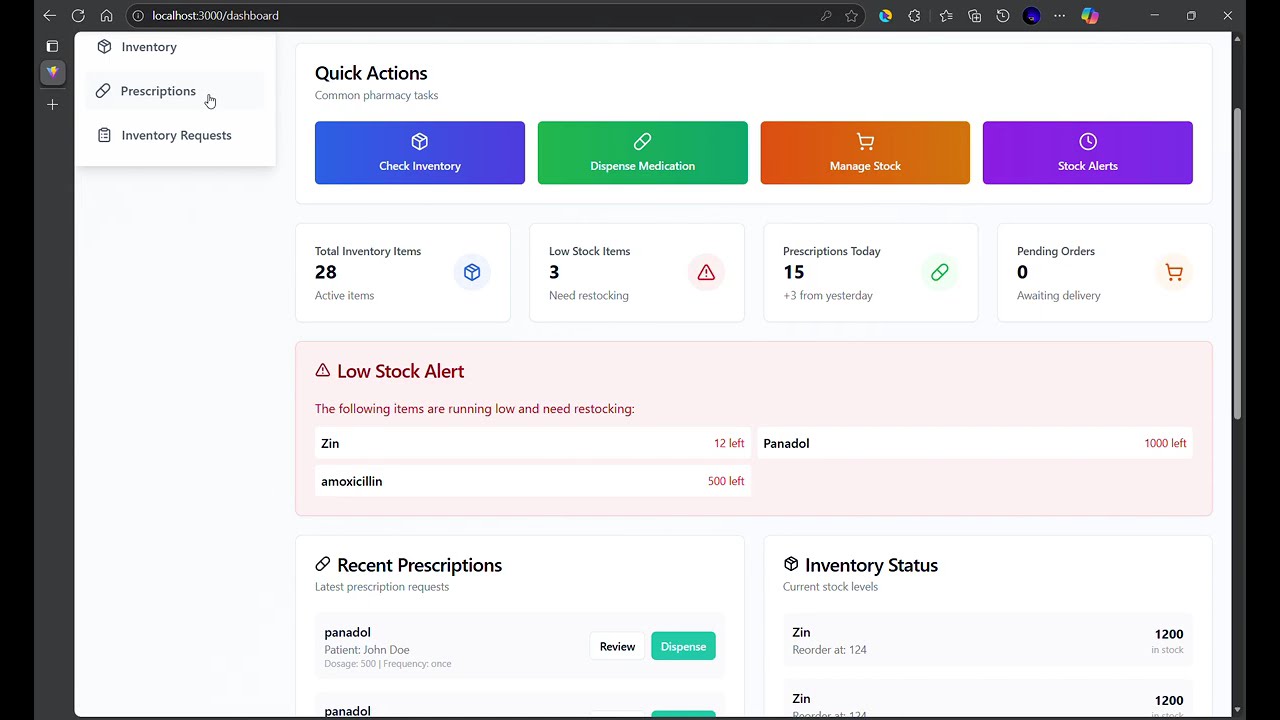Screen dimensions: 1280x720
Task: Open the Copilot icon in the toolbar
Action: click(1090, 16)
